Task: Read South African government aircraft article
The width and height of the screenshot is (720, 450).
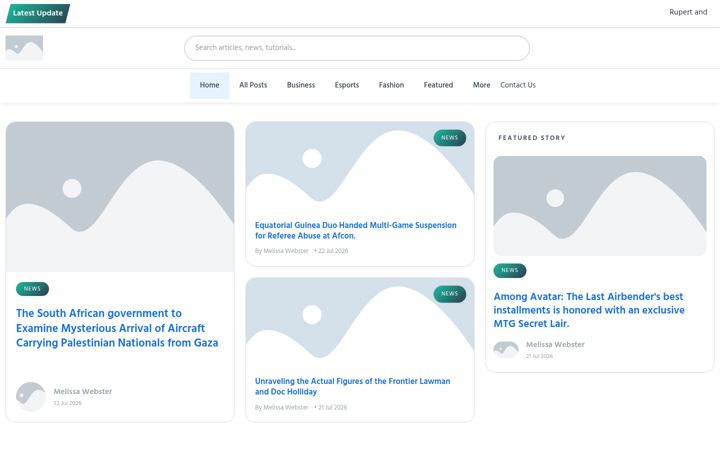Action: (117, 328)
